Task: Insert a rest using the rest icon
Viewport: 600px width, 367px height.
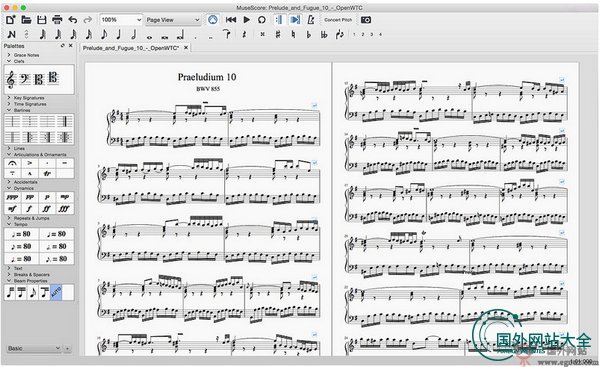Action: (x=244, y=34)
